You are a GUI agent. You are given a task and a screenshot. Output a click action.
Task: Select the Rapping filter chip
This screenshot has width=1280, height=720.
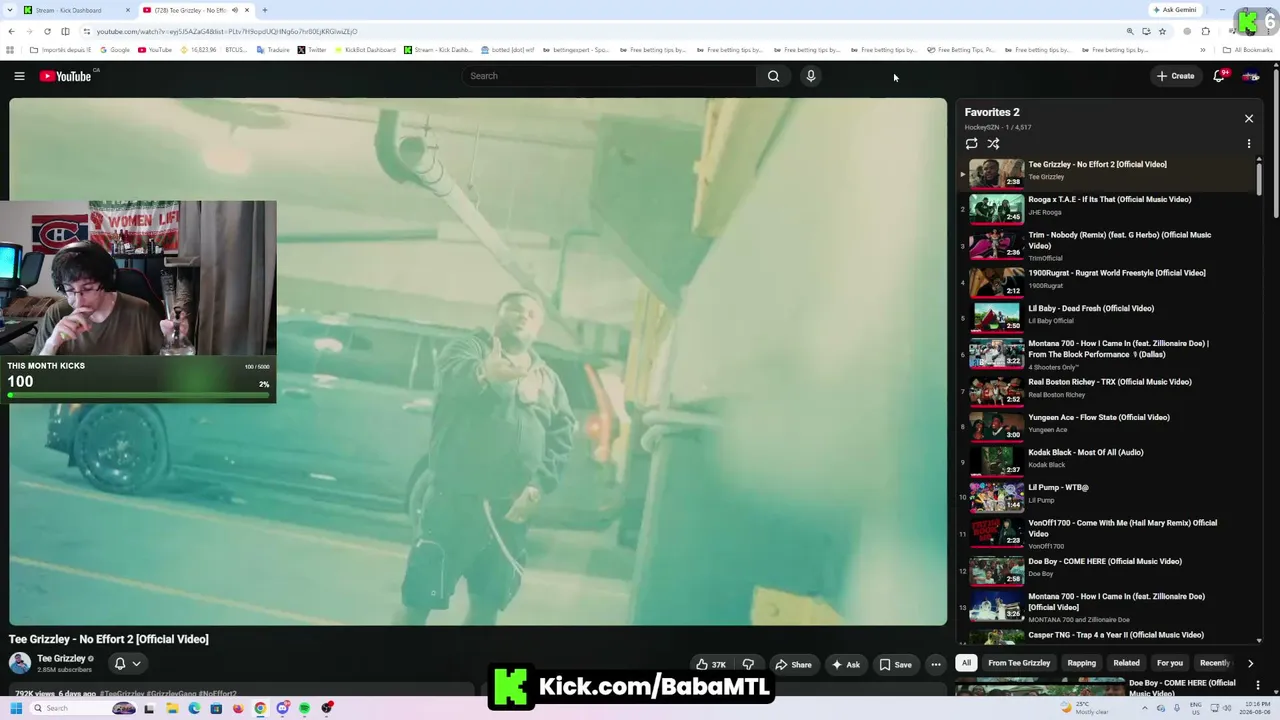[x=1081, y=663]
